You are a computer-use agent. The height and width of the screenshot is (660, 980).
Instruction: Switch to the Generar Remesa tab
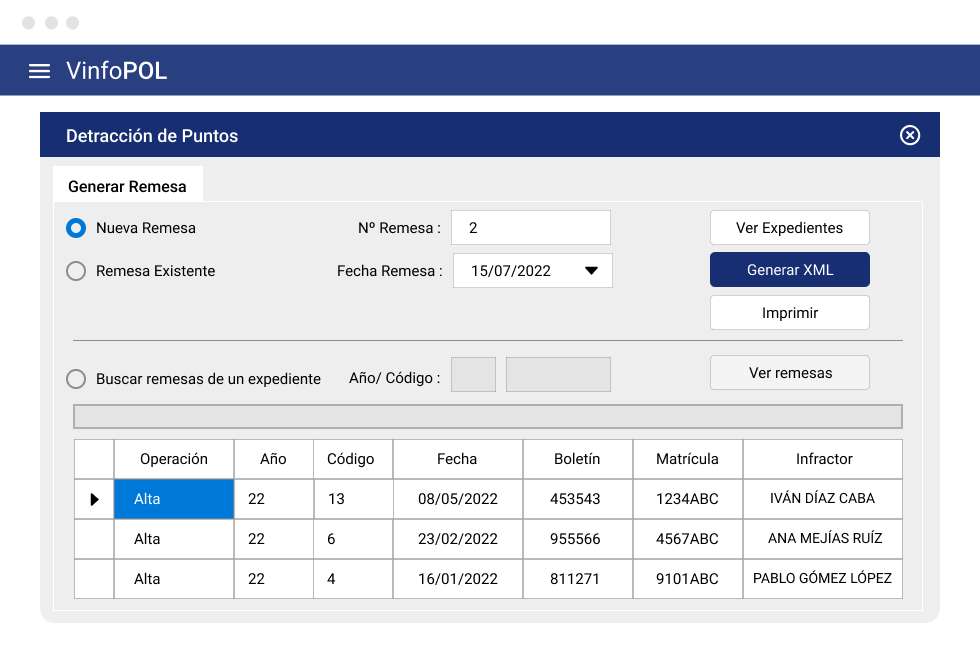coord(128,186)
